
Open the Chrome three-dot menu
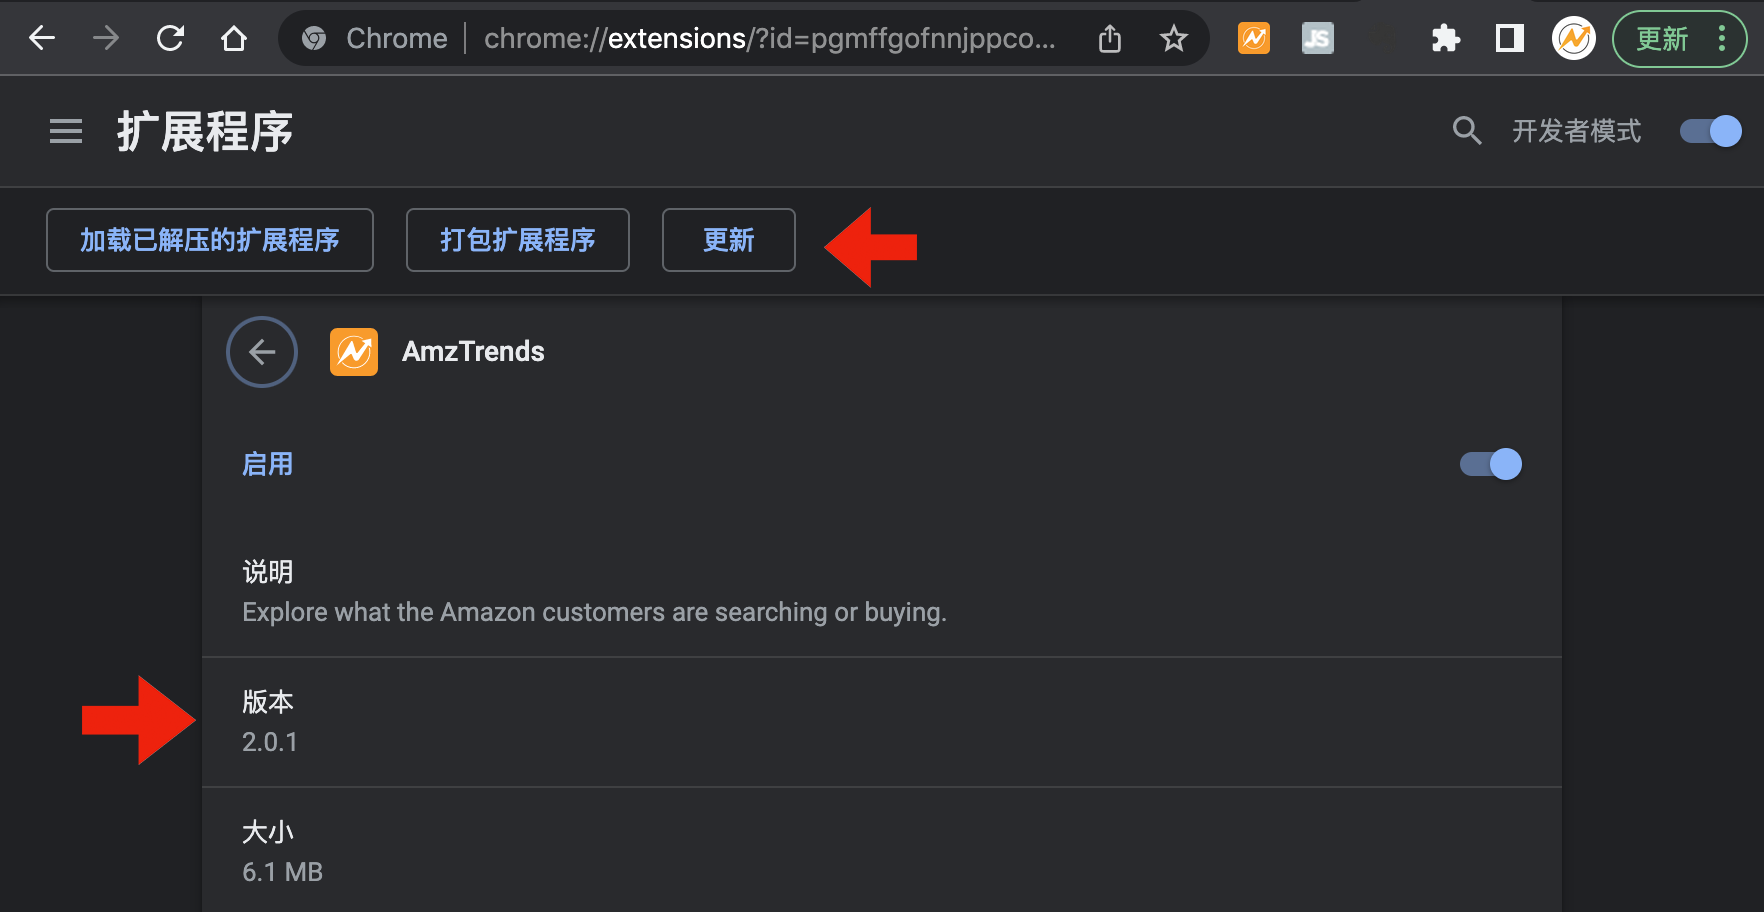[x=1721, y=39]
